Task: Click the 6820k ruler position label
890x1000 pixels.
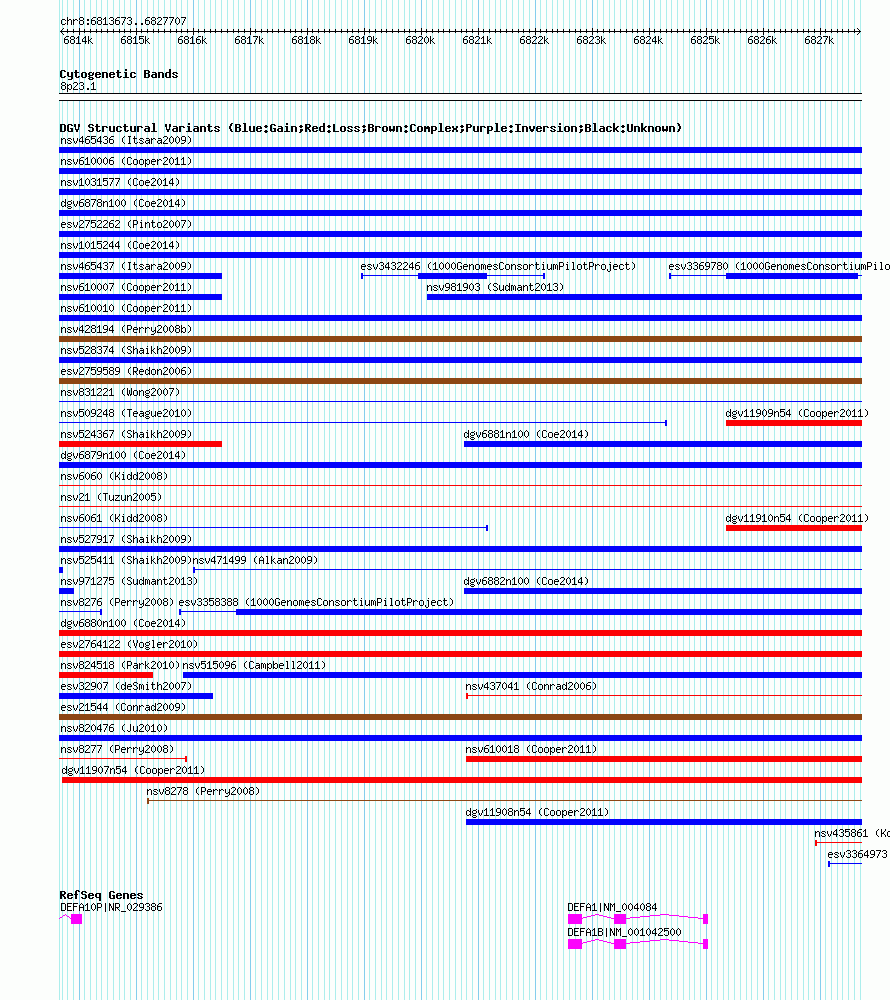Action: 420,41
